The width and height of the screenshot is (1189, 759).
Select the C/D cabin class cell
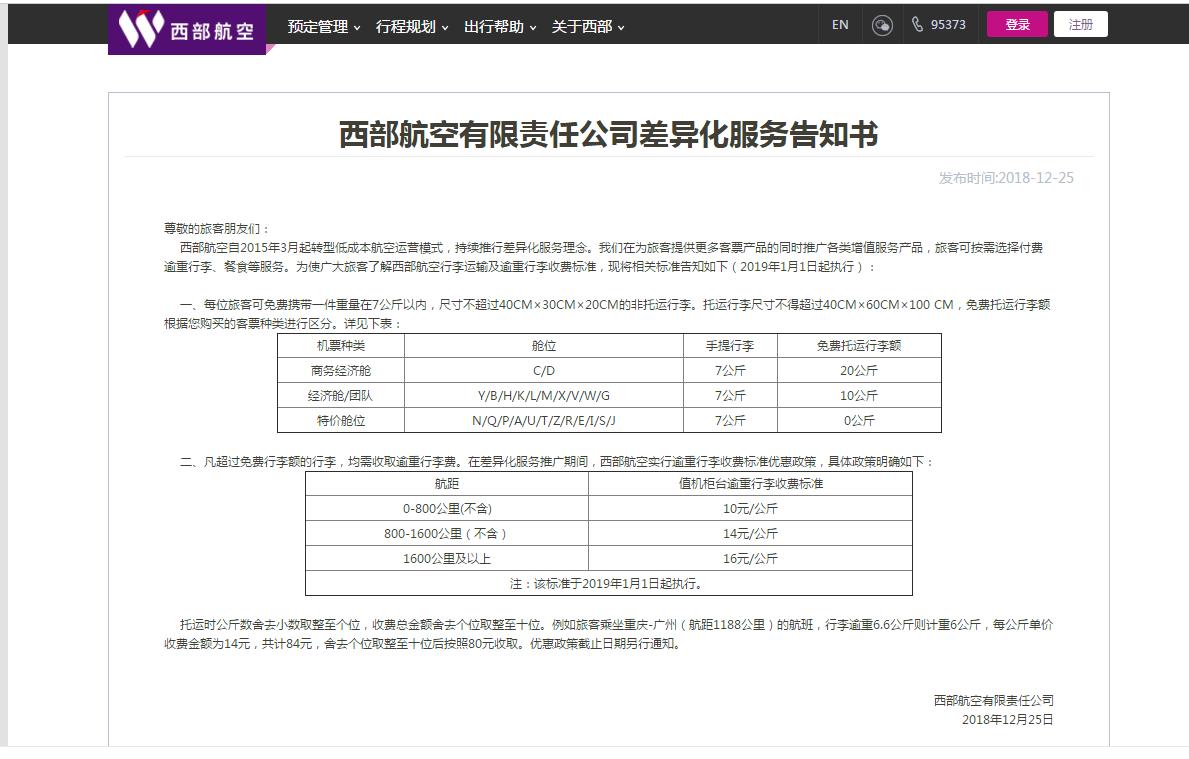point(543,371)
